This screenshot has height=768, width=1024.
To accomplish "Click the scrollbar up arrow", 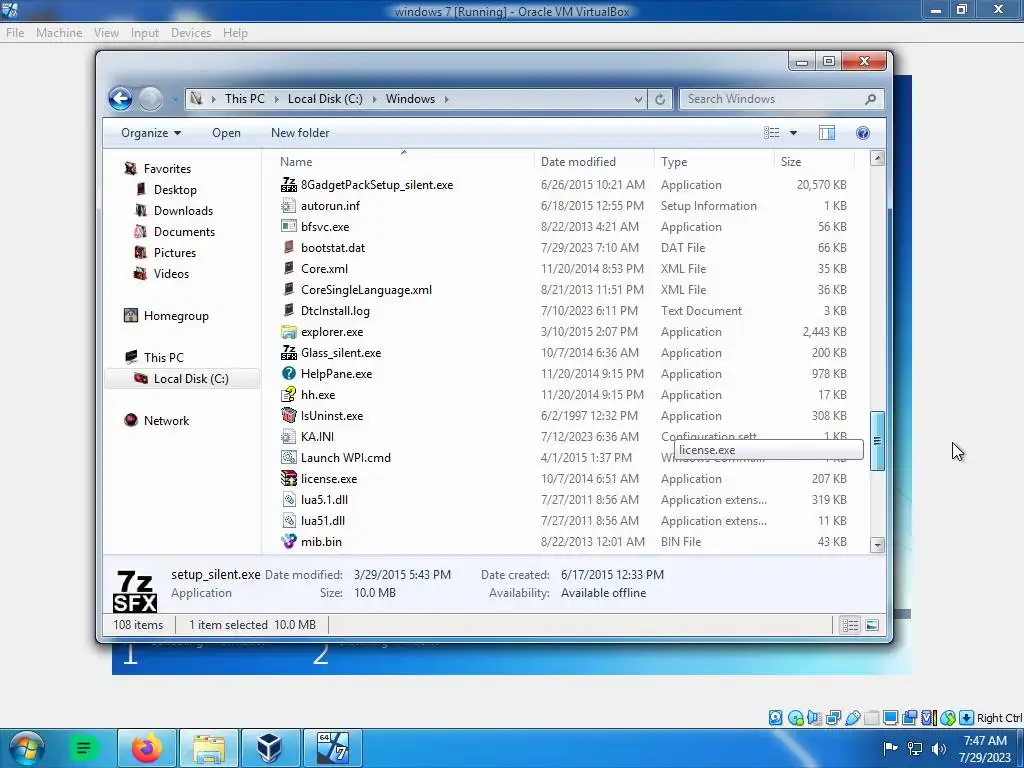I will point(878,158).
